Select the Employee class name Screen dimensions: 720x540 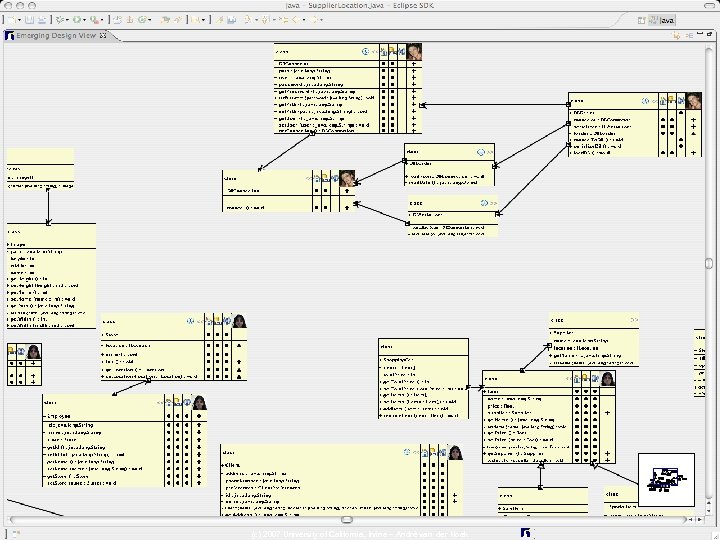[x=59, y=416]
